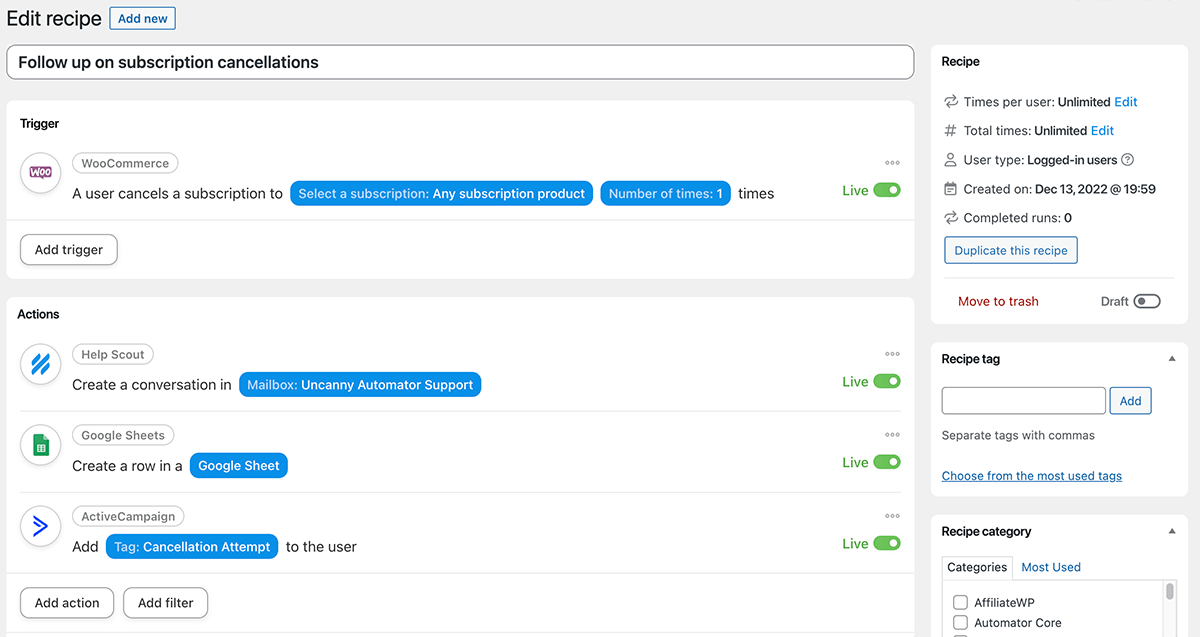
Task: Toggle the ActiveCampaign action Live switch
Action: [x=887, y=543]
